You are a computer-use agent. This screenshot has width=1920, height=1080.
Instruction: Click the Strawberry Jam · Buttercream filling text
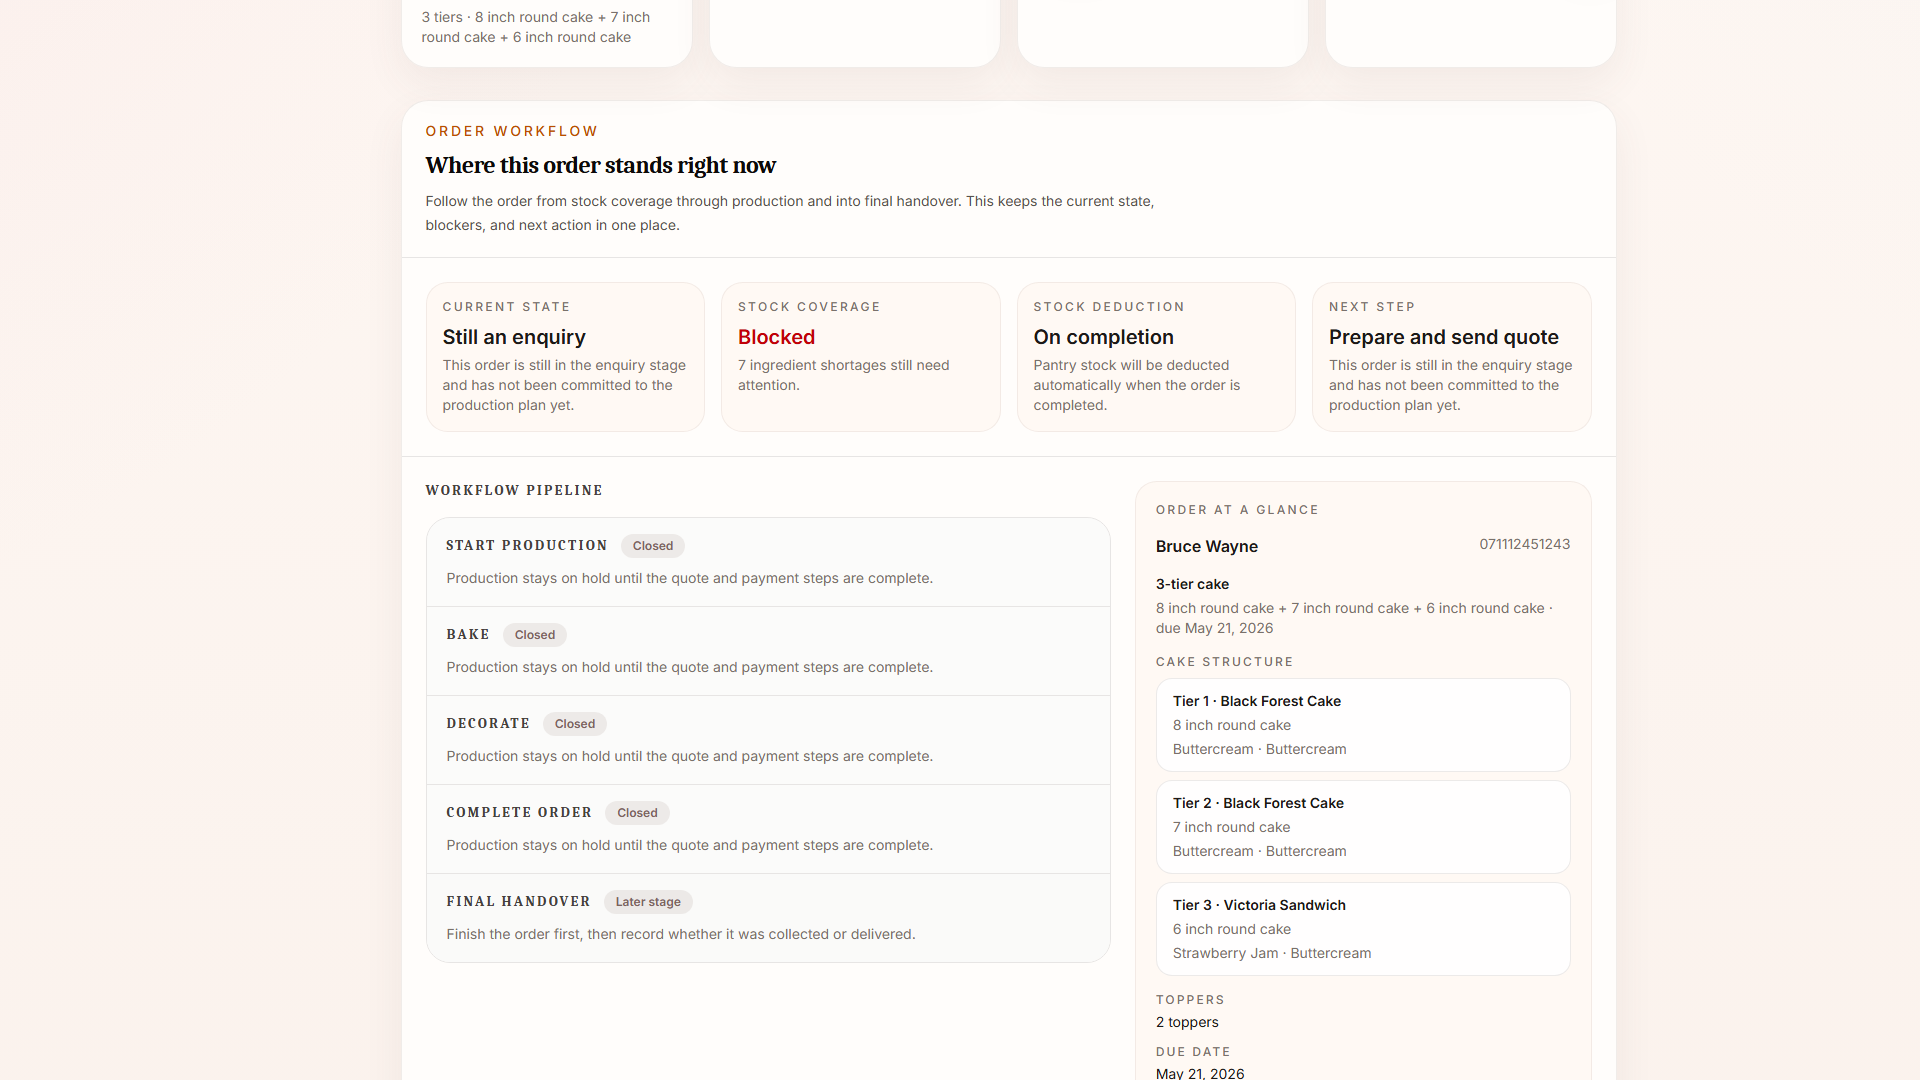click(x=1272, y=953)
